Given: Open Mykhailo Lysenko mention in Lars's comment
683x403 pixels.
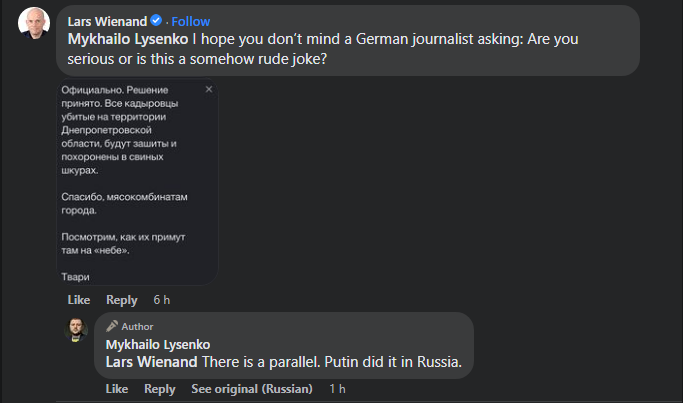Looking at the screenshot, I should tap(124, 39).
